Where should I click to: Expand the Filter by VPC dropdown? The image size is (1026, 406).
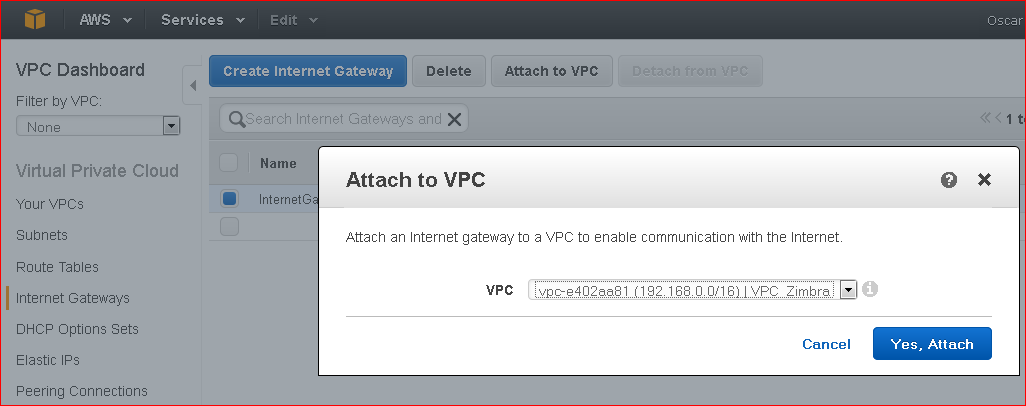tap(98, 126)
